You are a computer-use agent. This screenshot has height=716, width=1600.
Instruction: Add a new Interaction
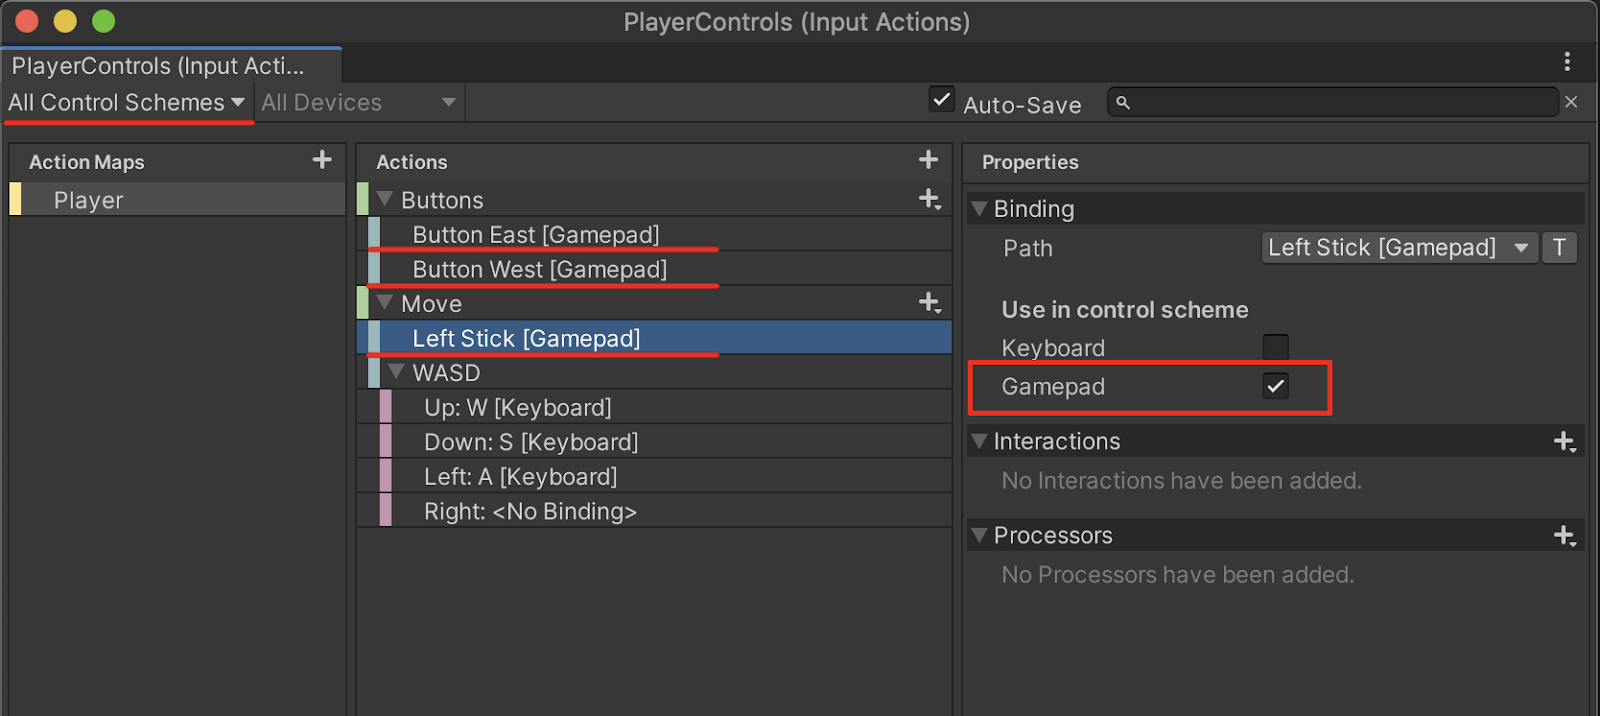(x=1564, y=441)
